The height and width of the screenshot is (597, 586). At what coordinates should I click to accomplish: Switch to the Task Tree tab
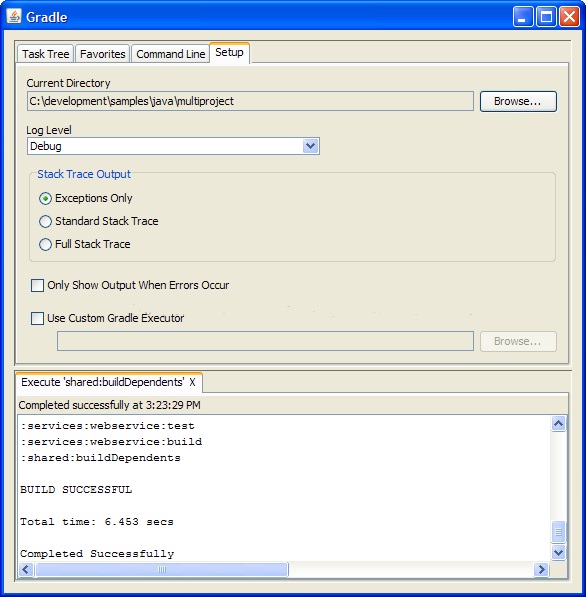click(x=45, y=54)
